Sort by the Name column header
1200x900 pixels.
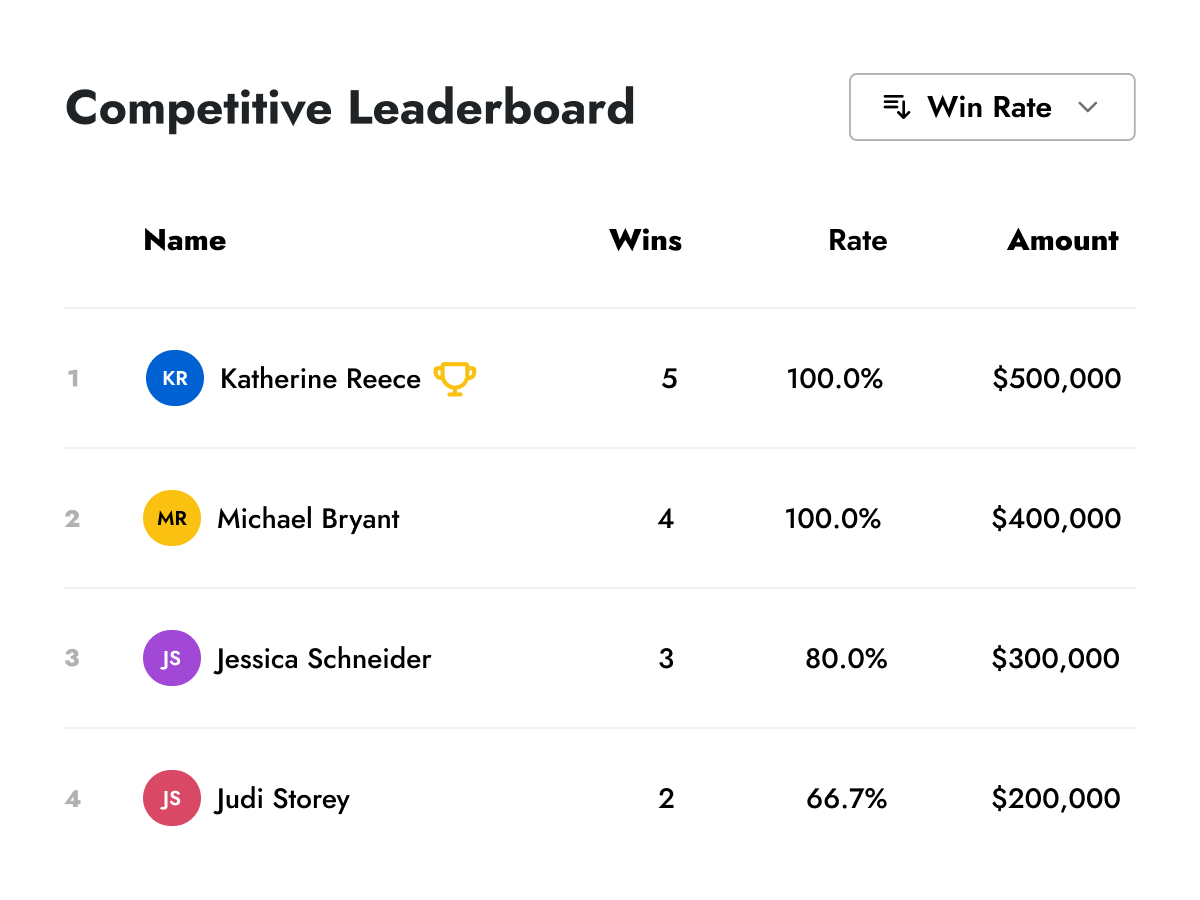click(x=185, y=241)
